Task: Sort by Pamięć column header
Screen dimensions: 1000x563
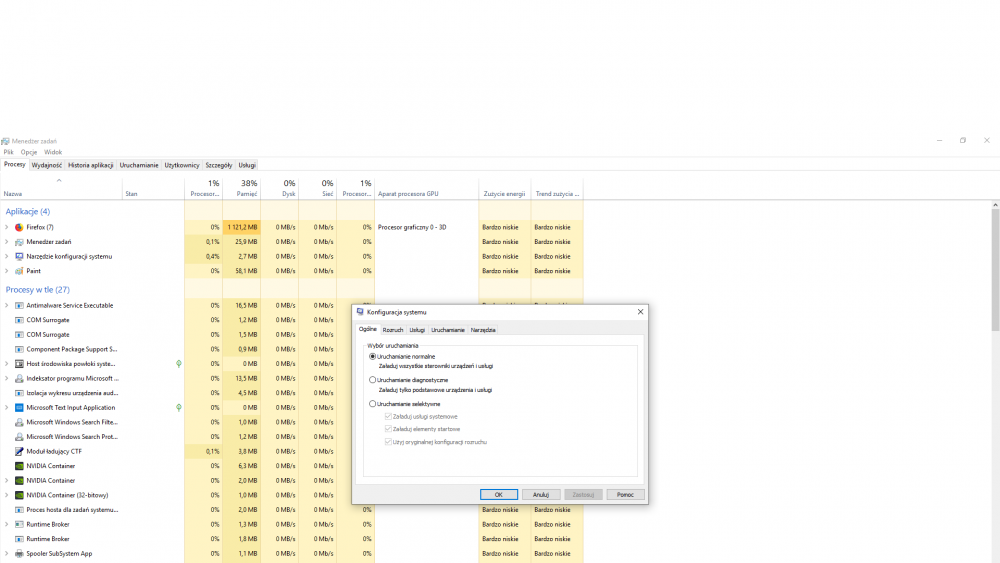Action: (242, 189)
